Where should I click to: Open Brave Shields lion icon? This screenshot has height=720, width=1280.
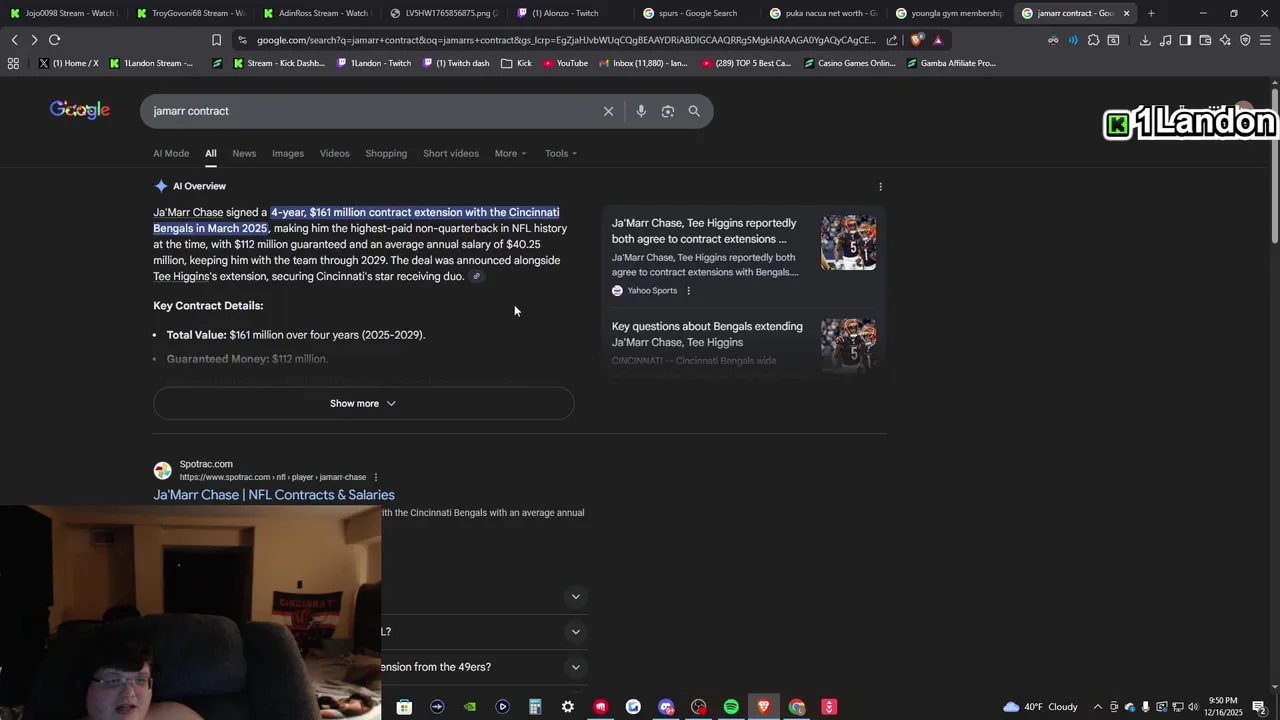(x=916, y=40)
